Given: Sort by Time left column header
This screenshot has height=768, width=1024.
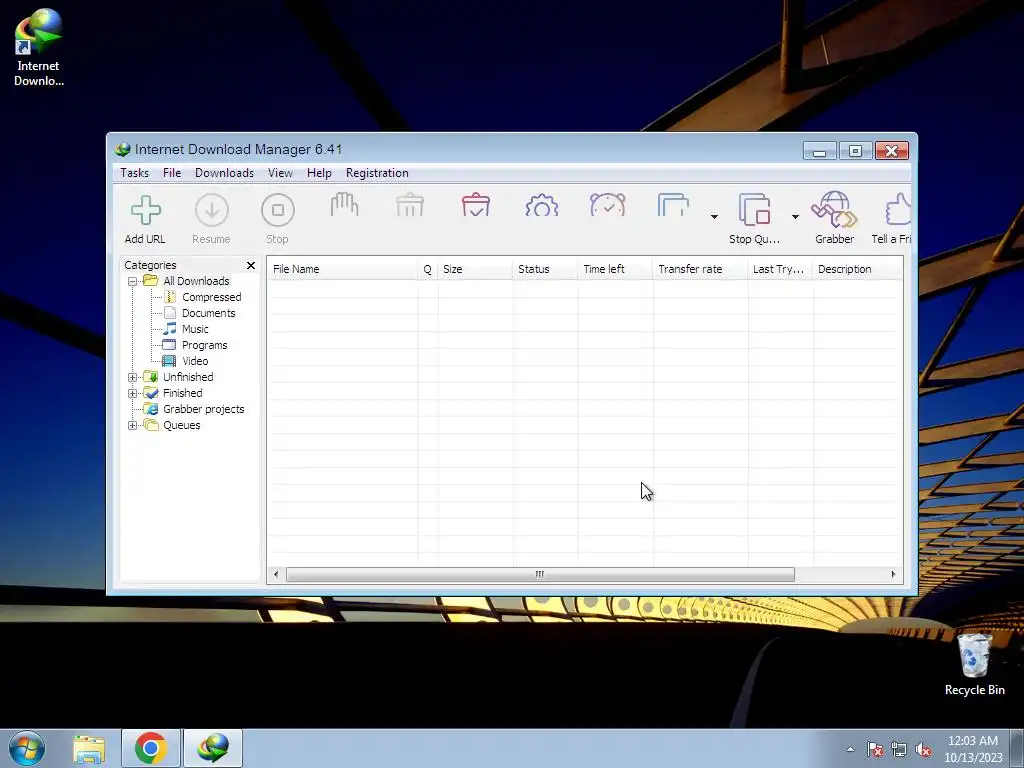Looking at the screenshot, I should [x=615, y=269].
